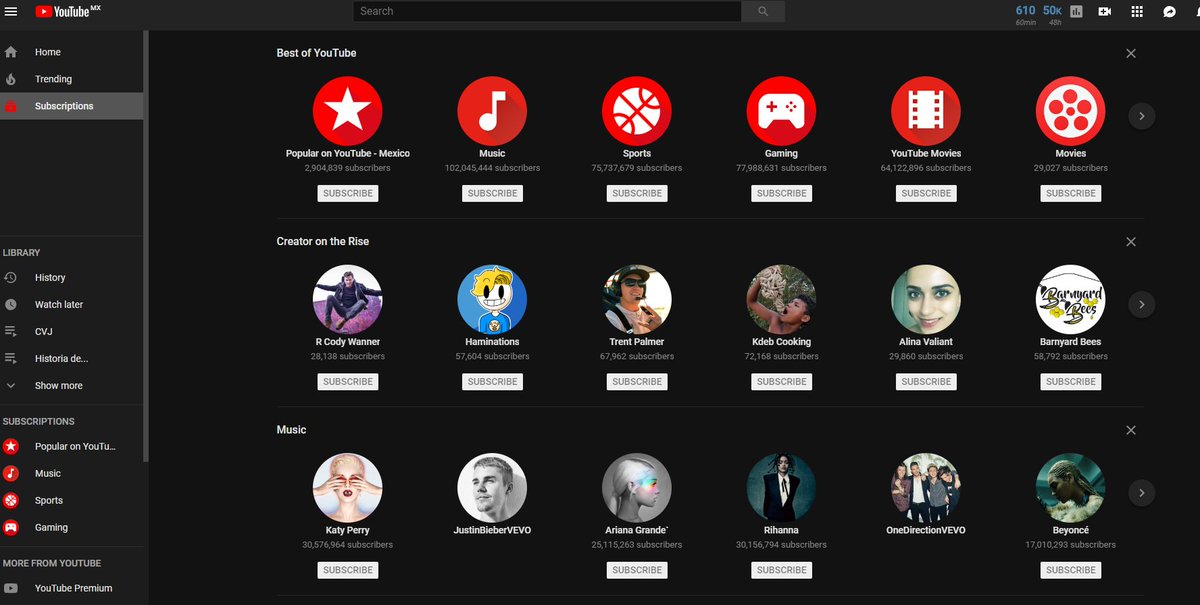Open Trent Palmer channel avatar
1200x605 pixels.
(x=637, y=299)
